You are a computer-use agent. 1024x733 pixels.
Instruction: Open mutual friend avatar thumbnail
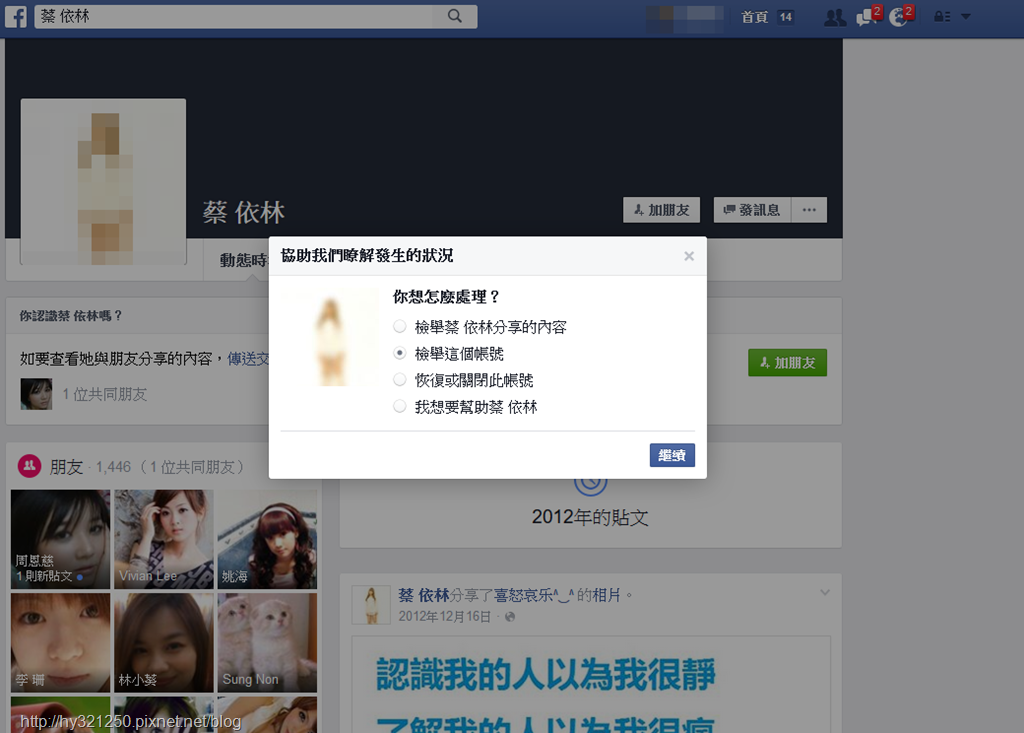point(37,394)
